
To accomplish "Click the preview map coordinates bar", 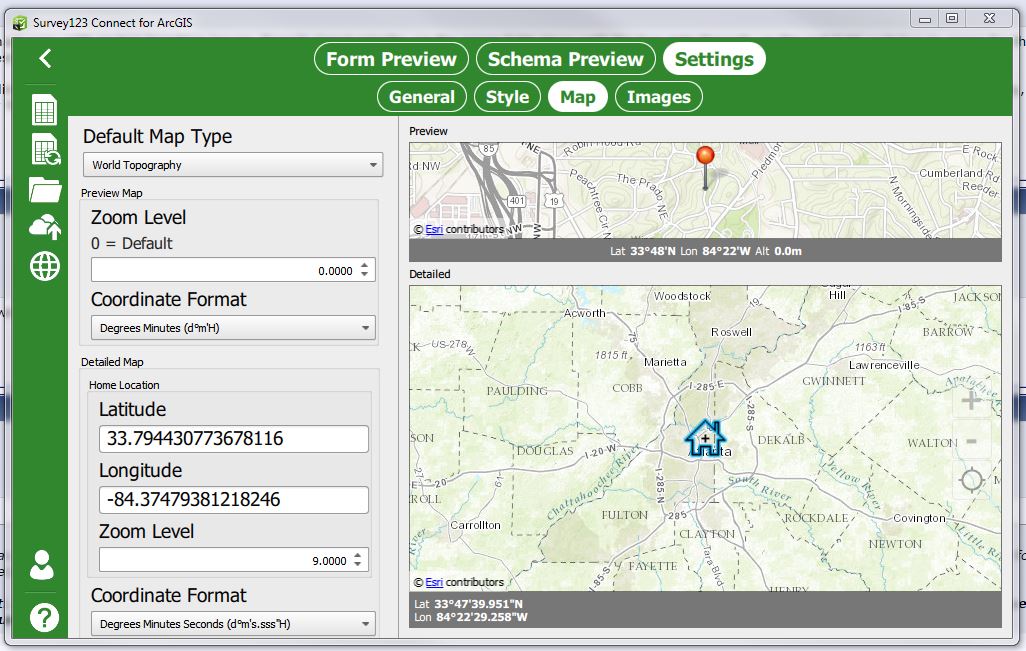I will coord(705,251).
